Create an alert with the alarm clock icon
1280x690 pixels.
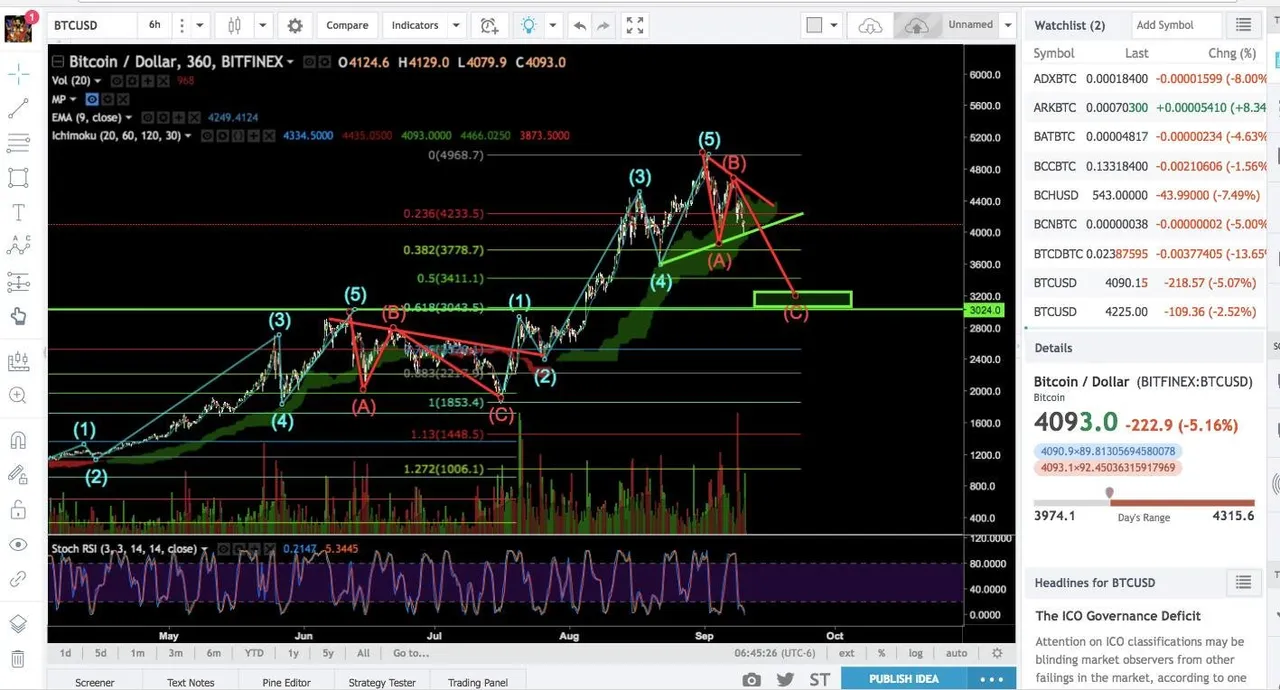489,25
